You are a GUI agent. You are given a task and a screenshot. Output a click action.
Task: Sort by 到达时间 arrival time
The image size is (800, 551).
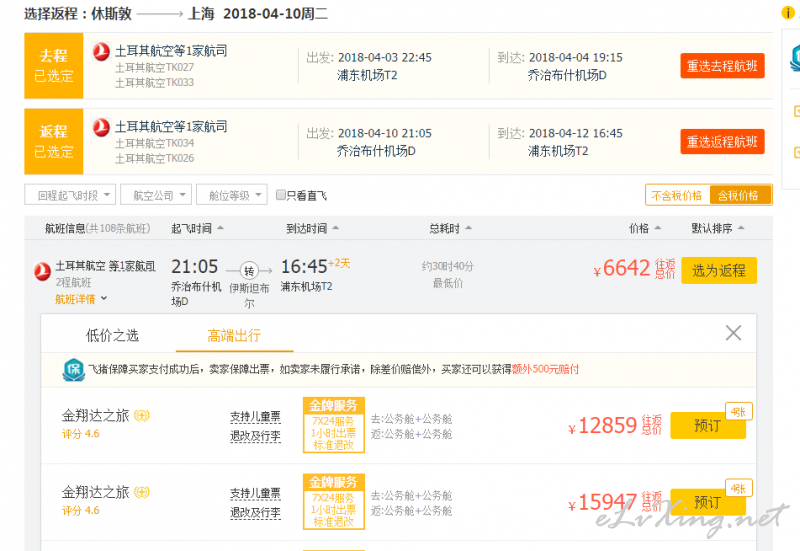click(312, 229)
